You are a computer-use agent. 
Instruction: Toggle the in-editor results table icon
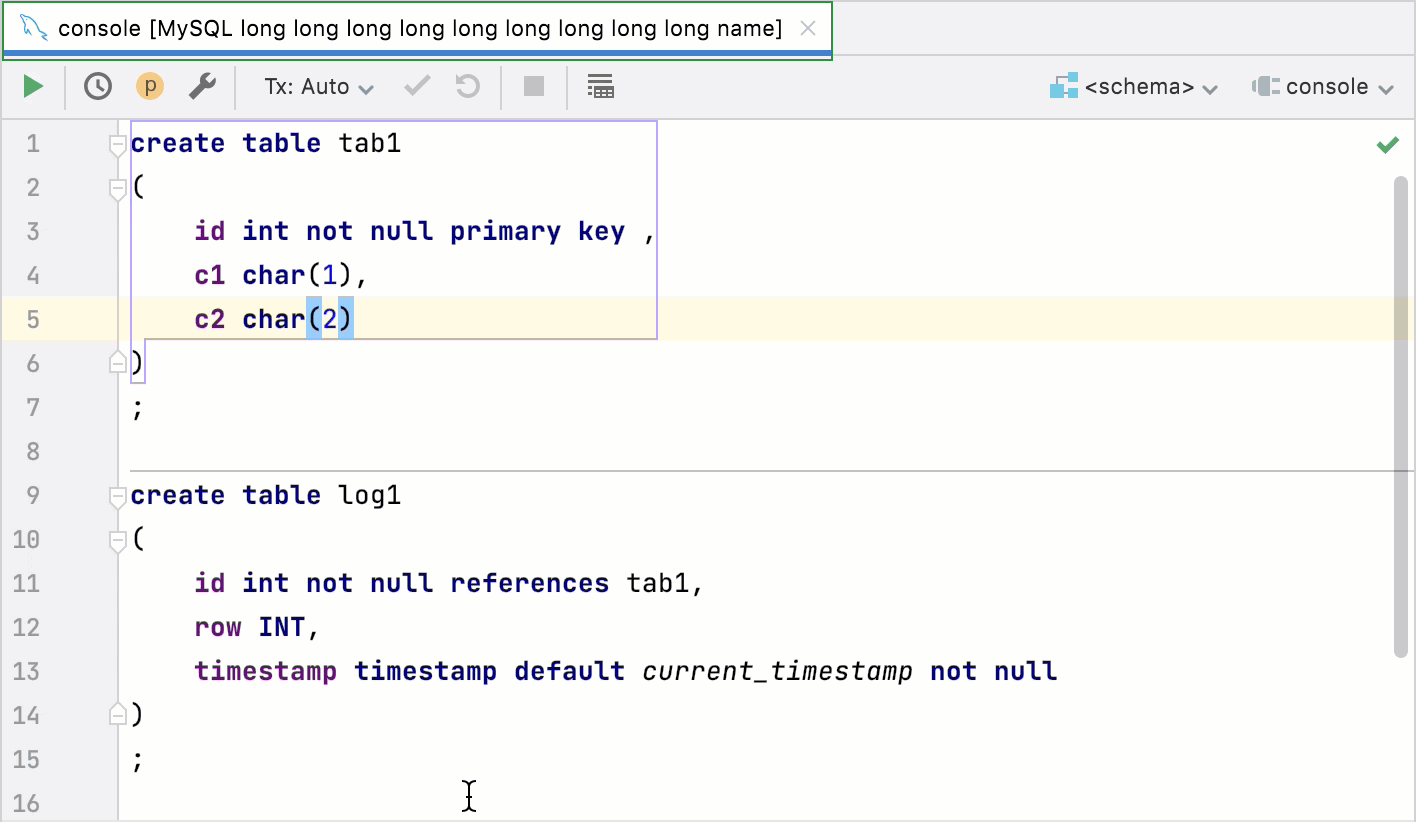click(x=600, y=87)
